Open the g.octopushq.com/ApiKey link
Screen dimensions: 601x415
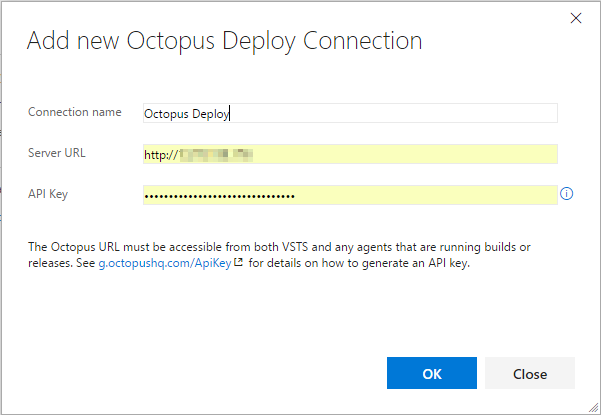[165, 263]
